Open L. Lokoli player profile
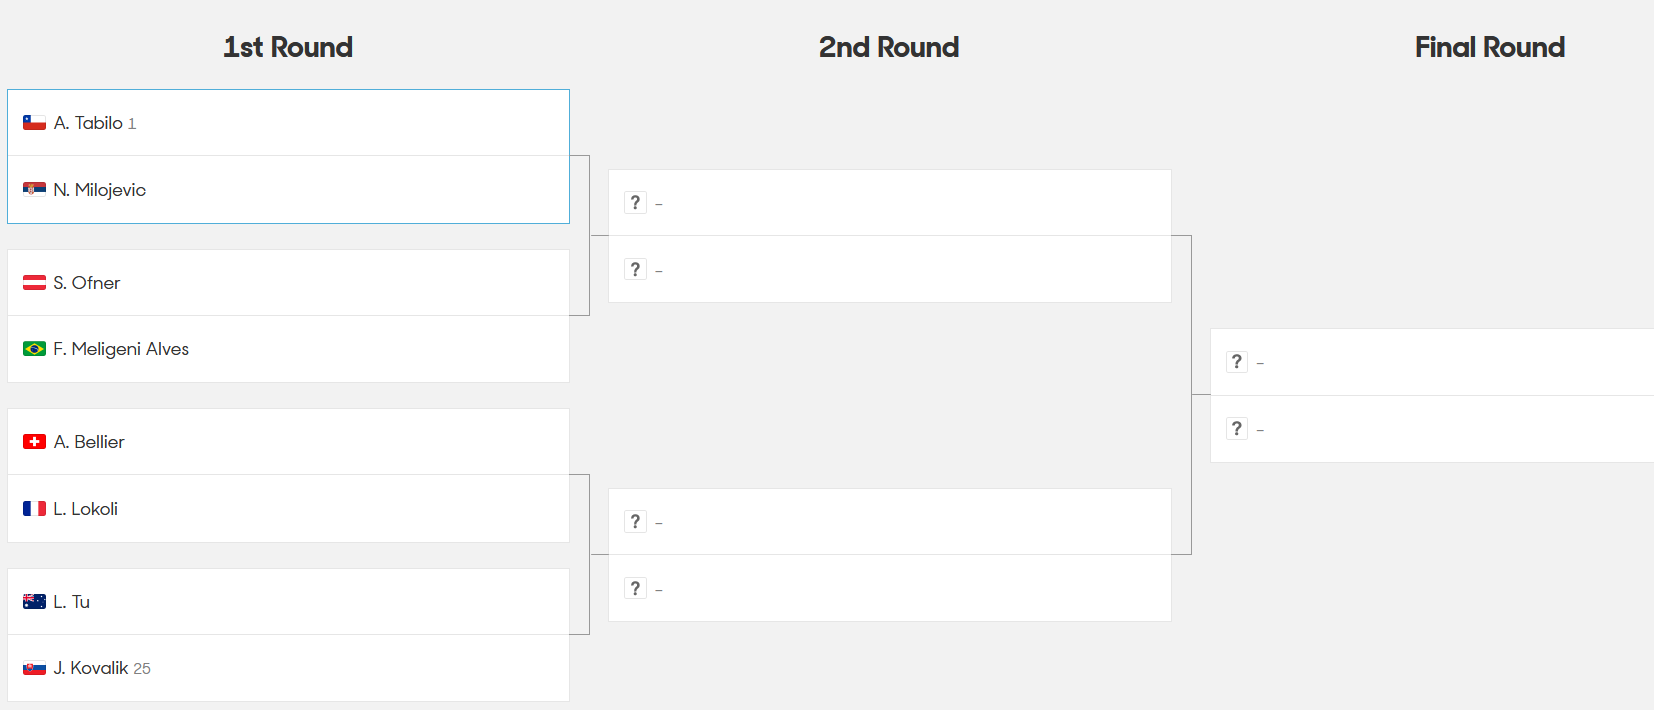 tap(86, 509)
